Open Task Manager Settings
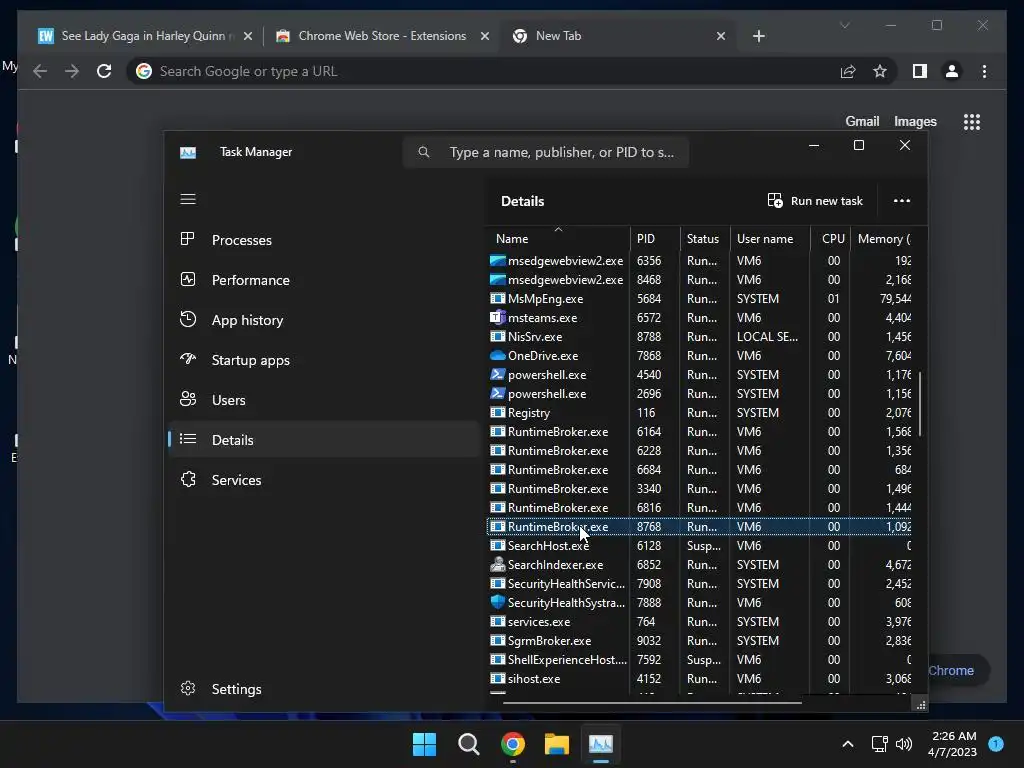The width and height of the screenshot is (1024, 768). [x=323, y=689]
